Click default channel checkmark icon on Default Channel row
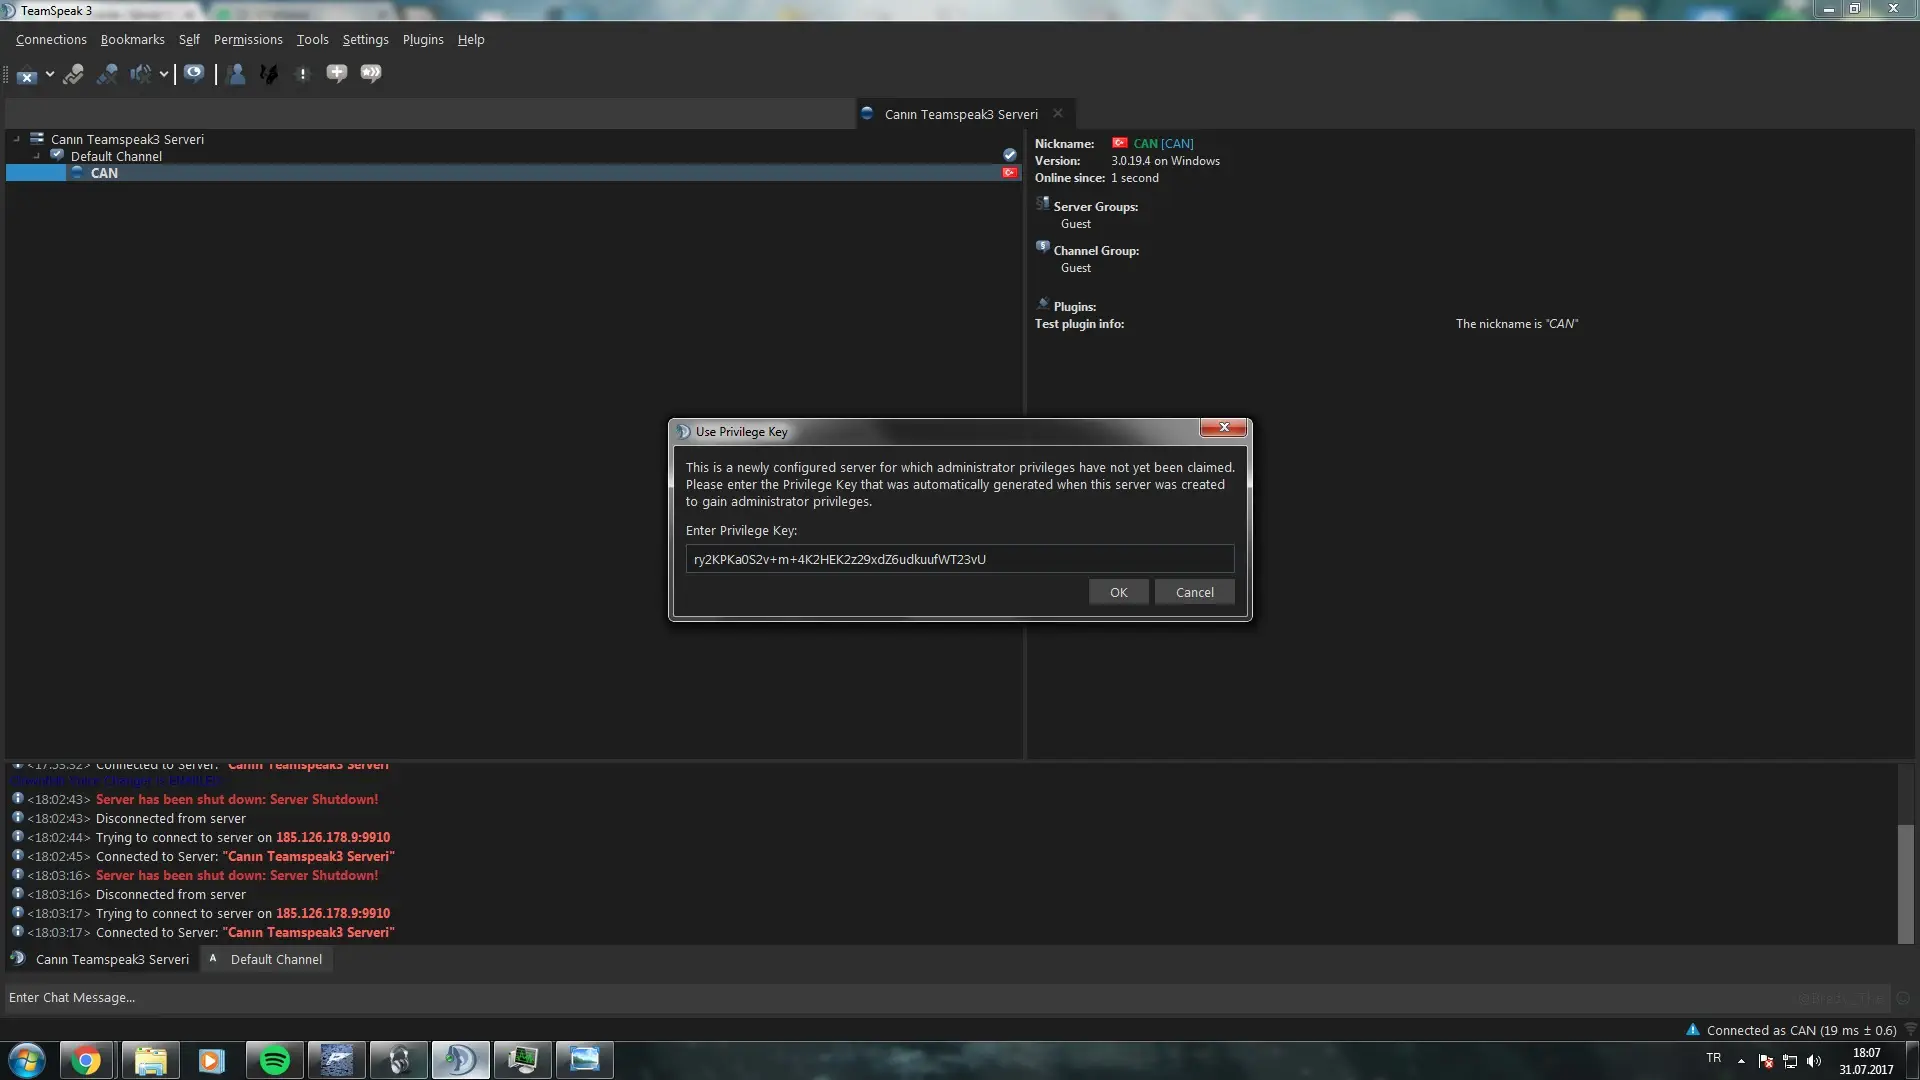This screenshot has height=1080, width=1920. [1010, 155]
